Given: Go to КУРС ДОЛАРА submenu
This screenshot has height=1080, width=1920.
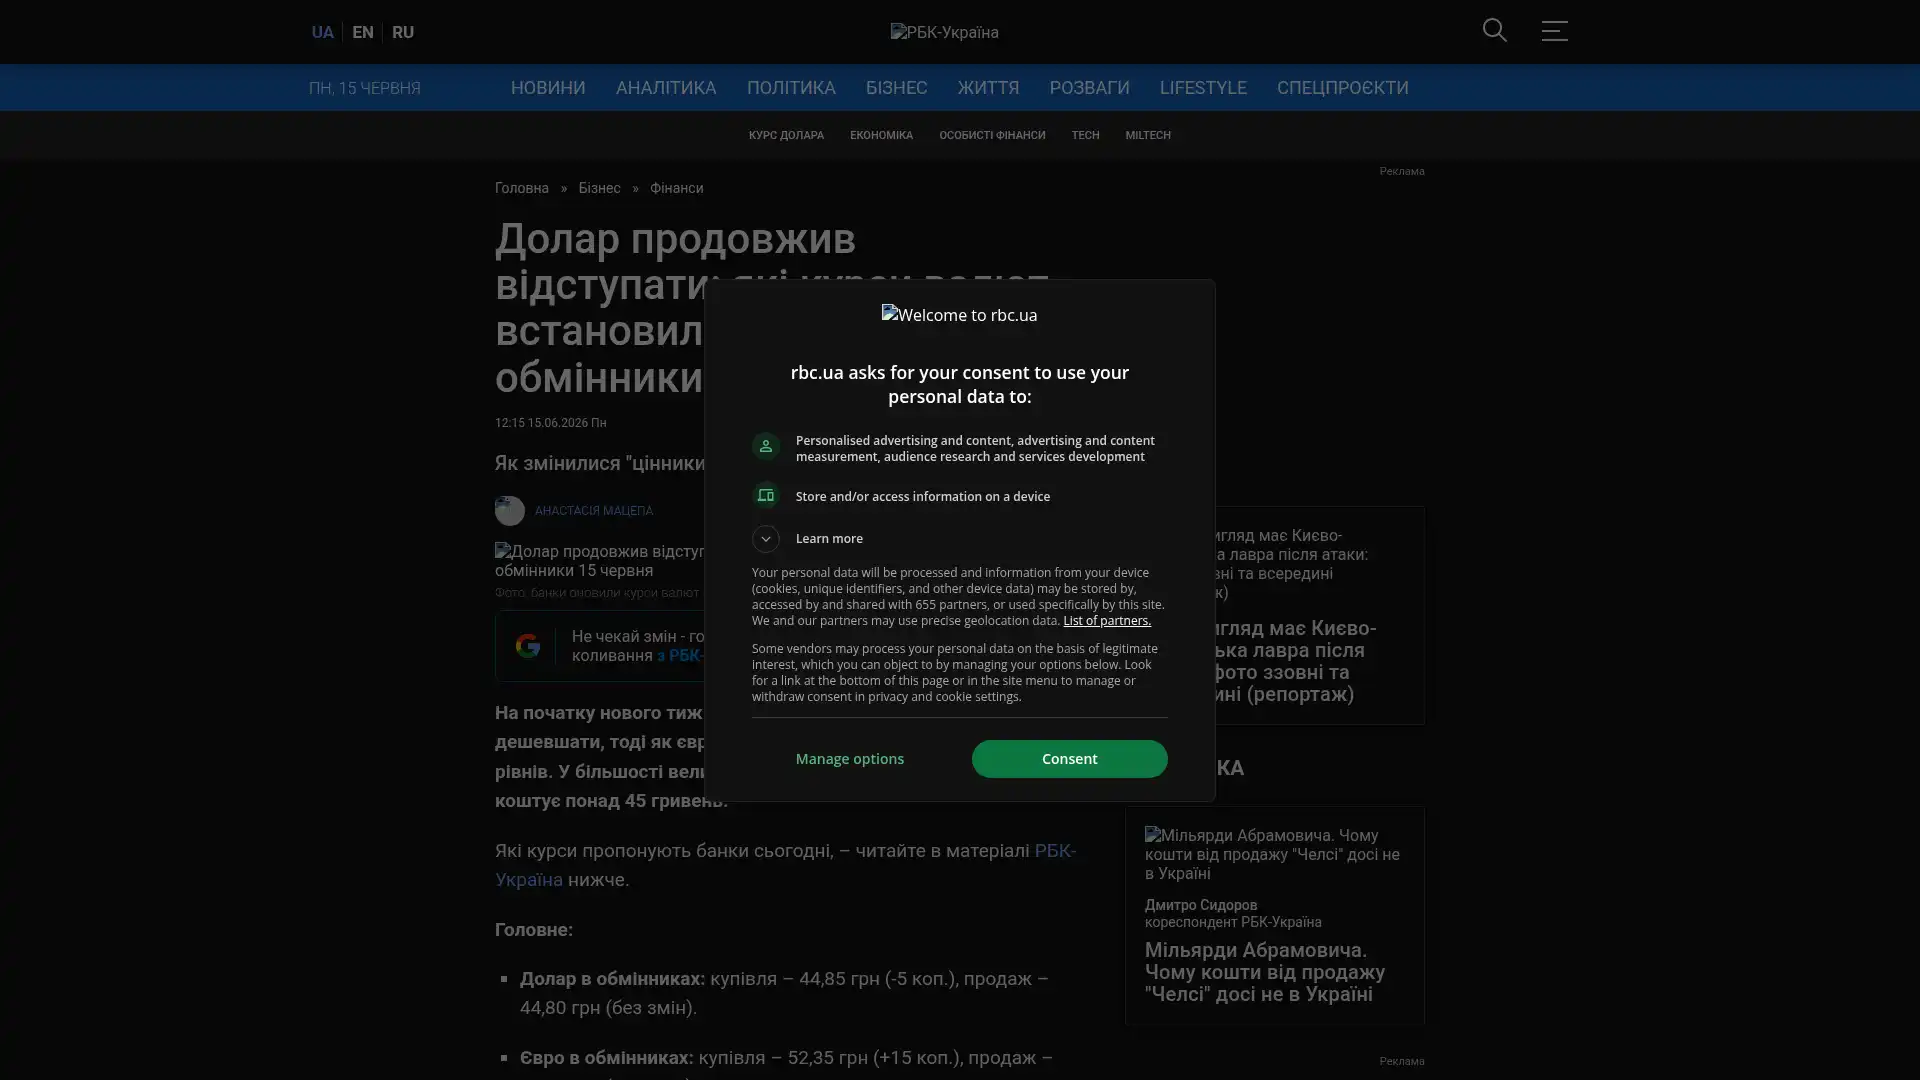Looking at the screenshot, I should (786, 135).
